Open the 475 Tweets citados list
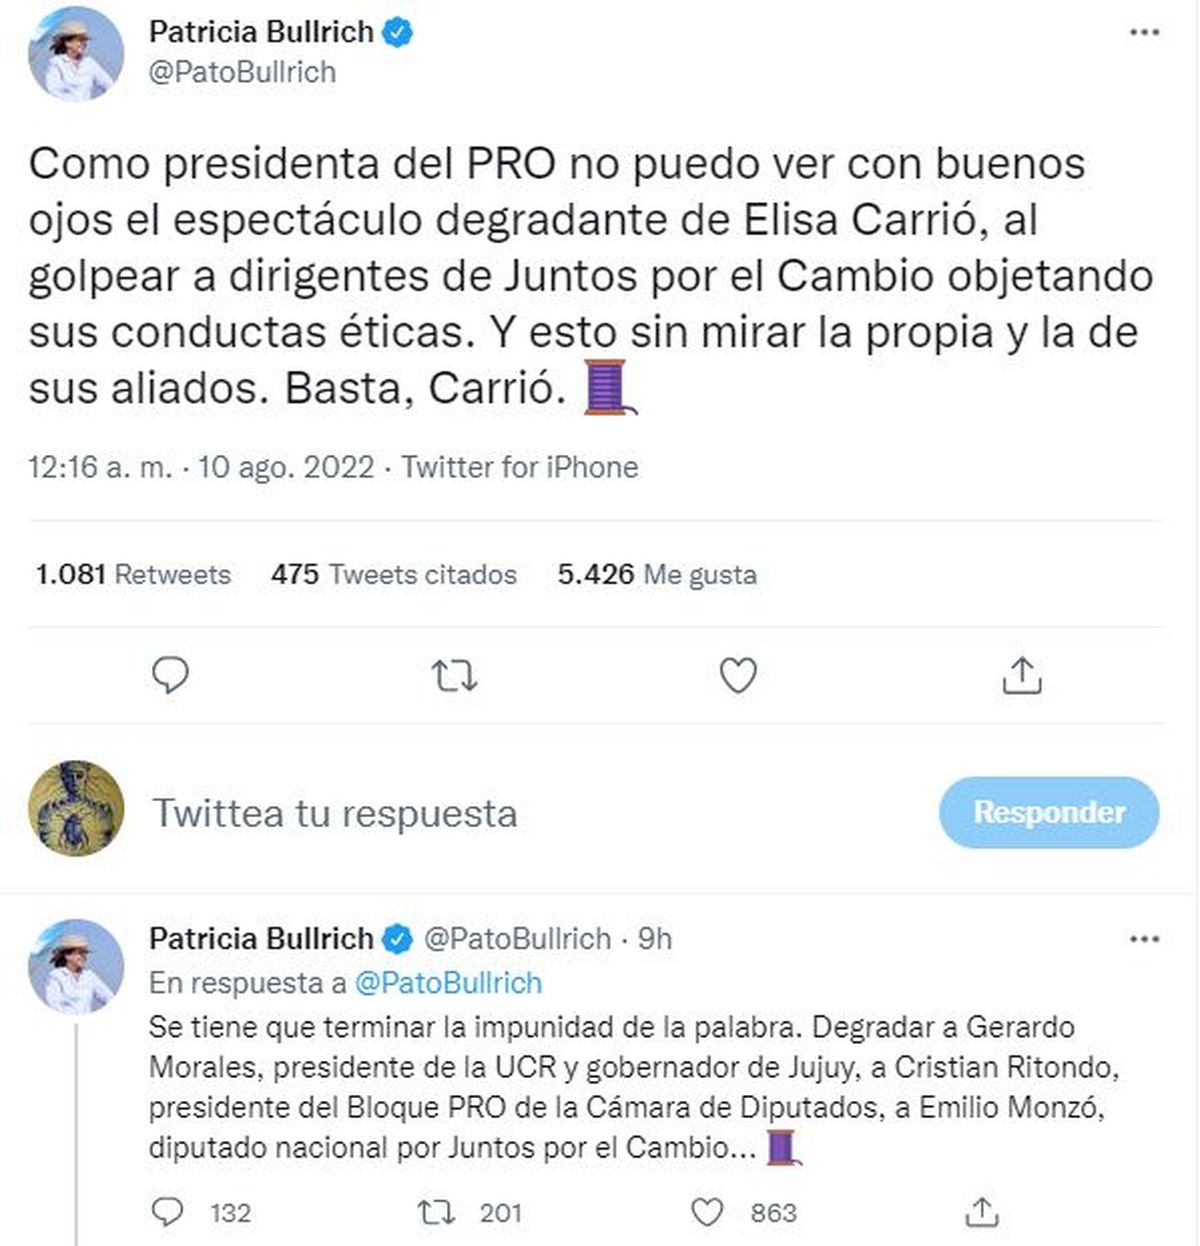 click(x=394, y=575)
